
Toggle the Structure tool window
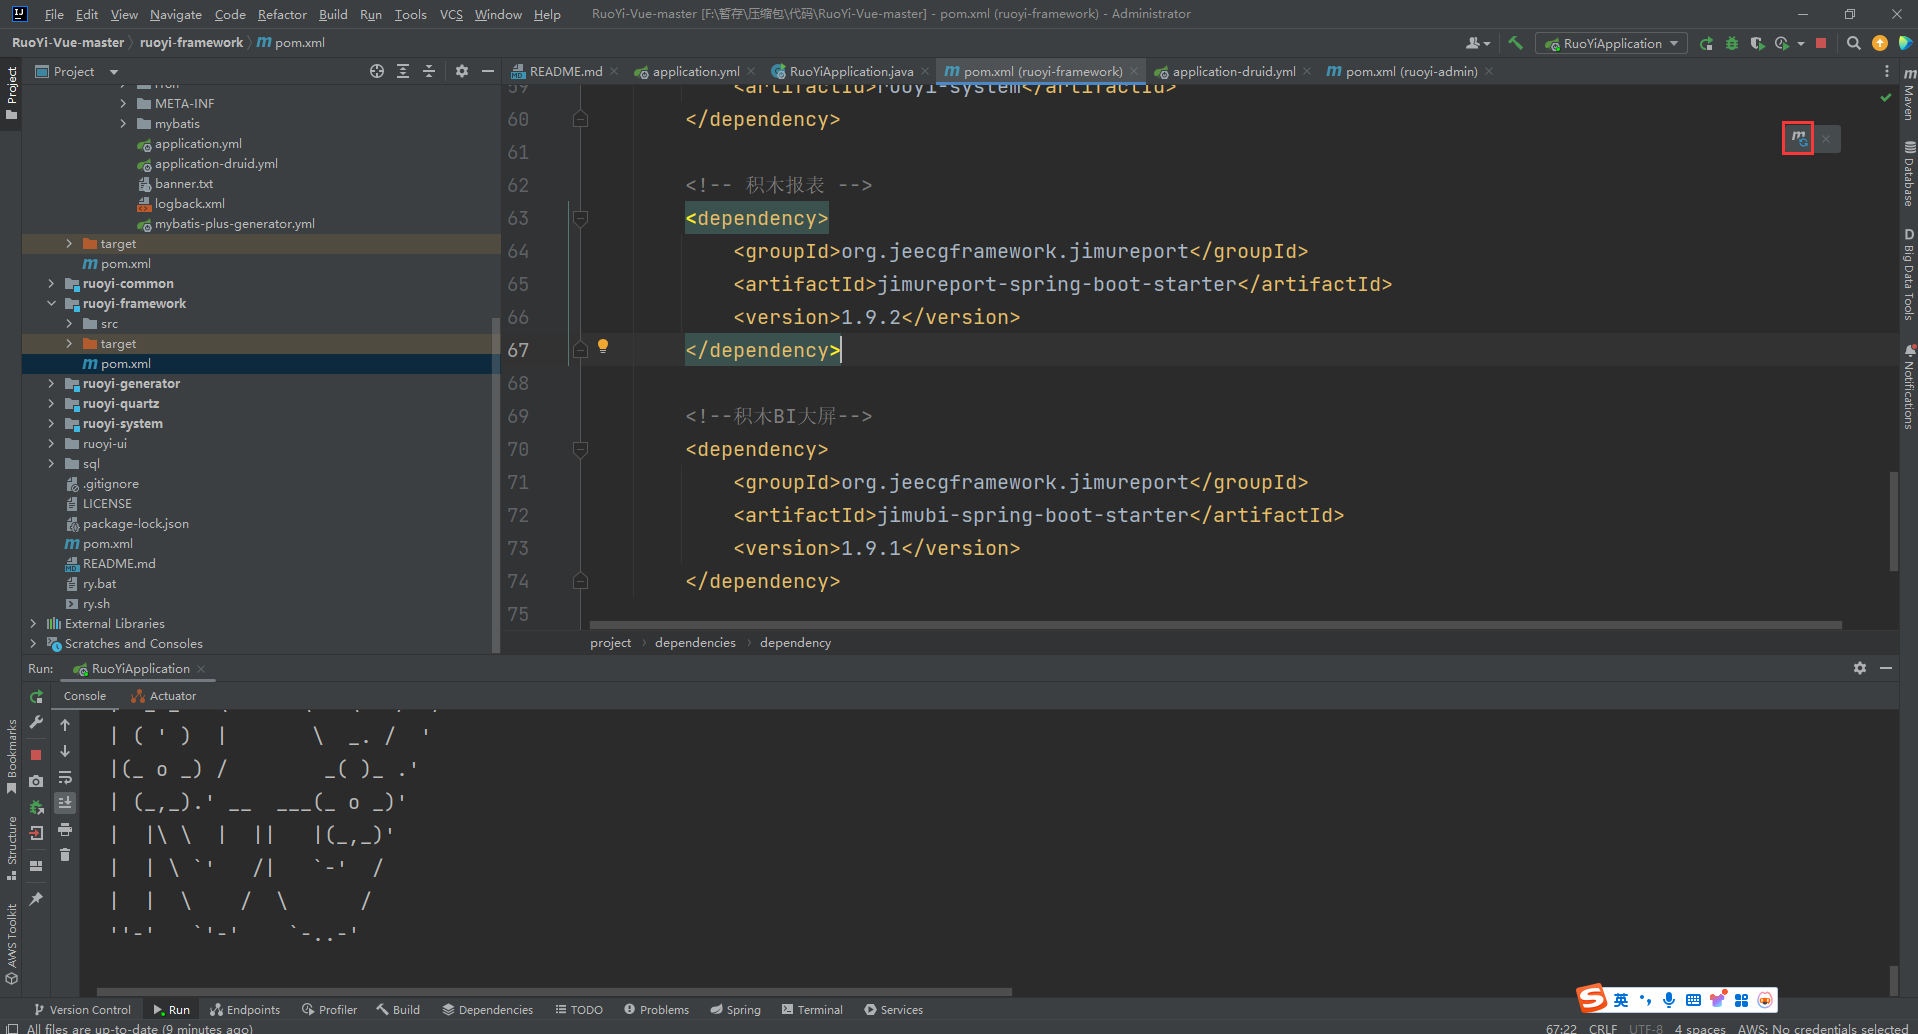pyautogui.click(x=11, y=848)
